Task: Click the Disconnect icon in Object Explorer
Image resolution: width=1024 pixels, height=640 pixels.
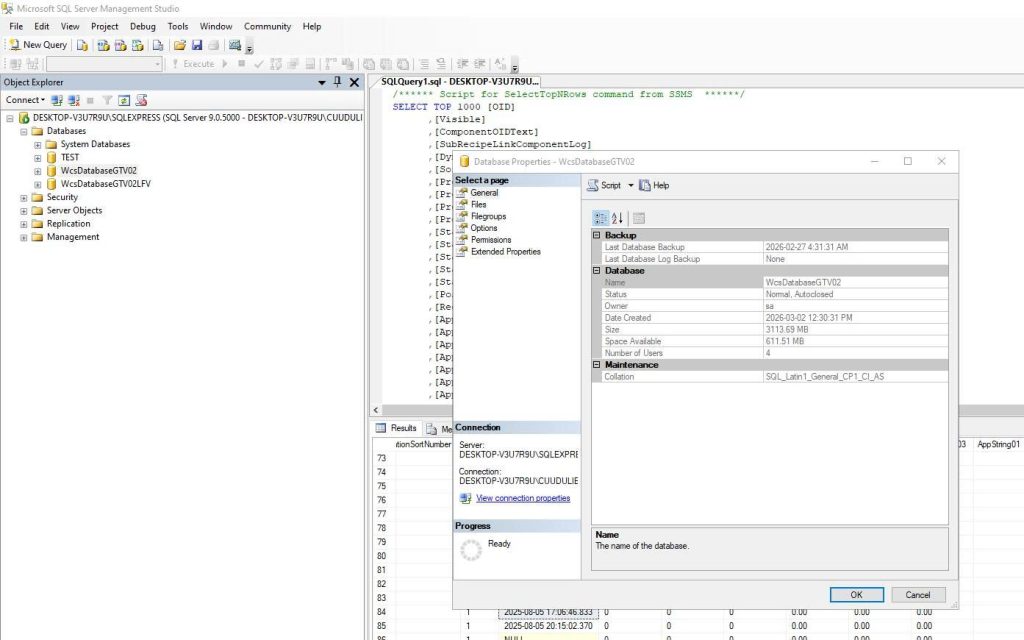Action: [74, 100]
